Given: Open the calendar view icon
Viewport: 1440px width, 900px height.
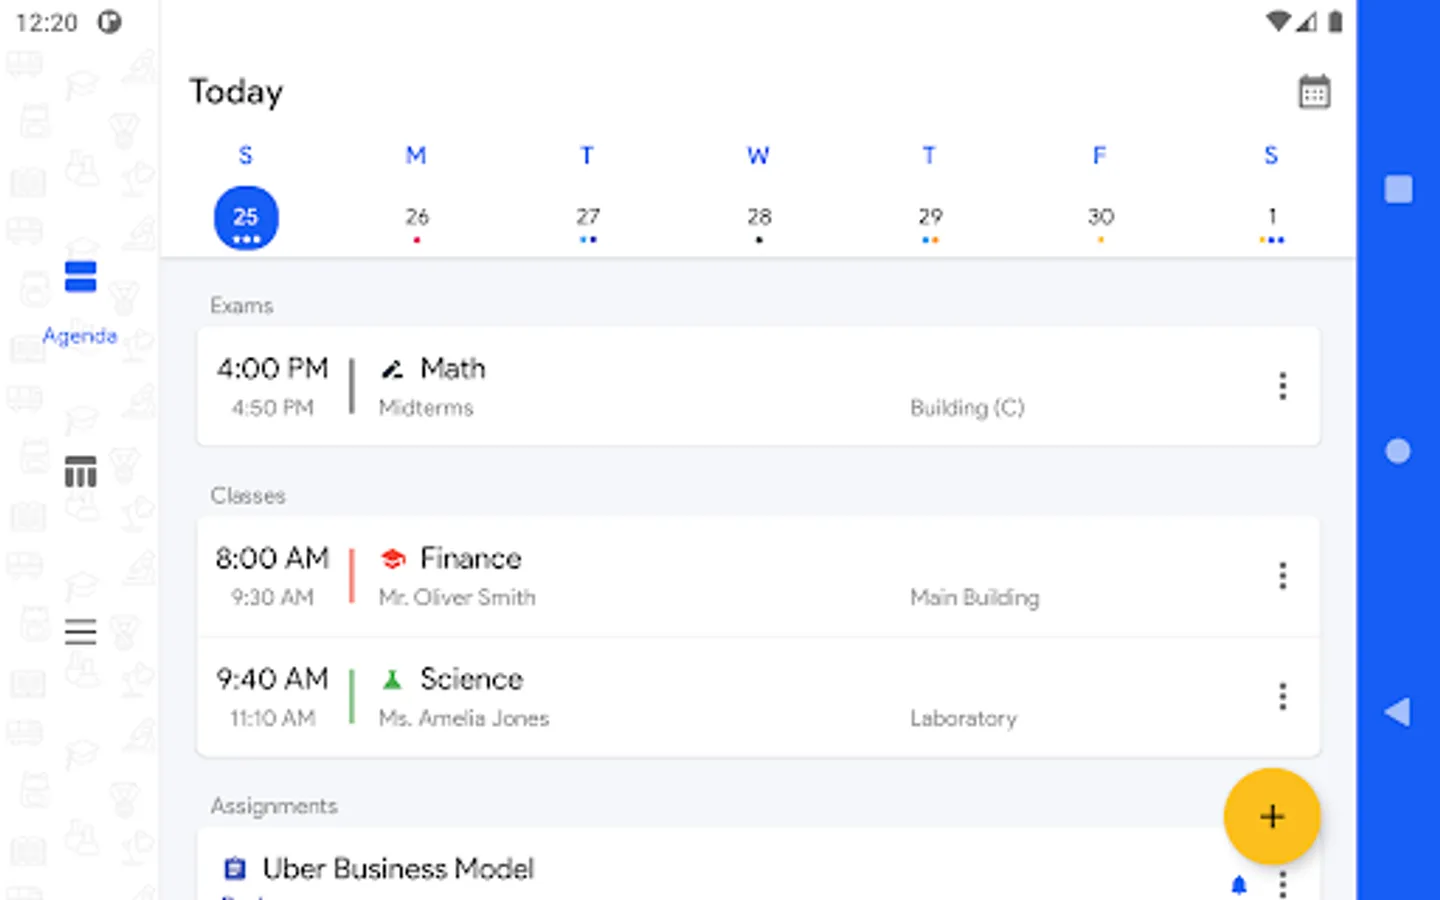Looking at the screenshot, I should click(x=1314, y=93).
